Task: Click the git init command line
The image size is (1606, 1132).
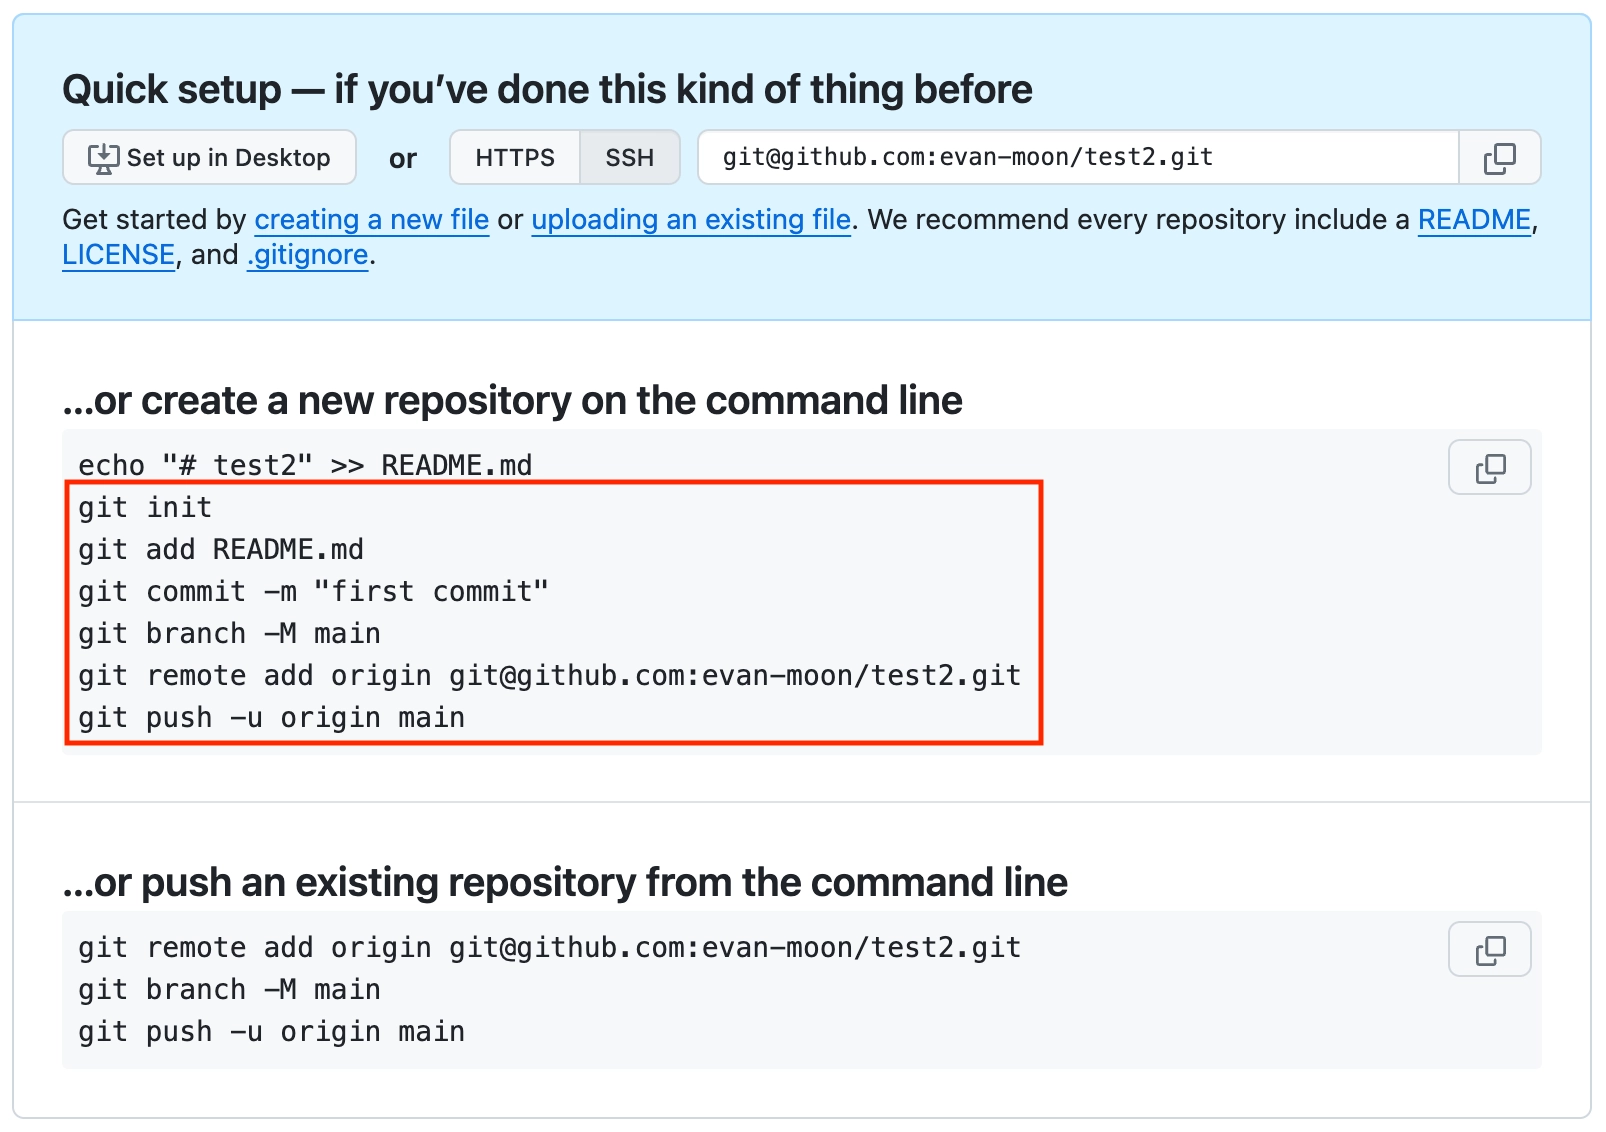Action: [x=145, y=508]
